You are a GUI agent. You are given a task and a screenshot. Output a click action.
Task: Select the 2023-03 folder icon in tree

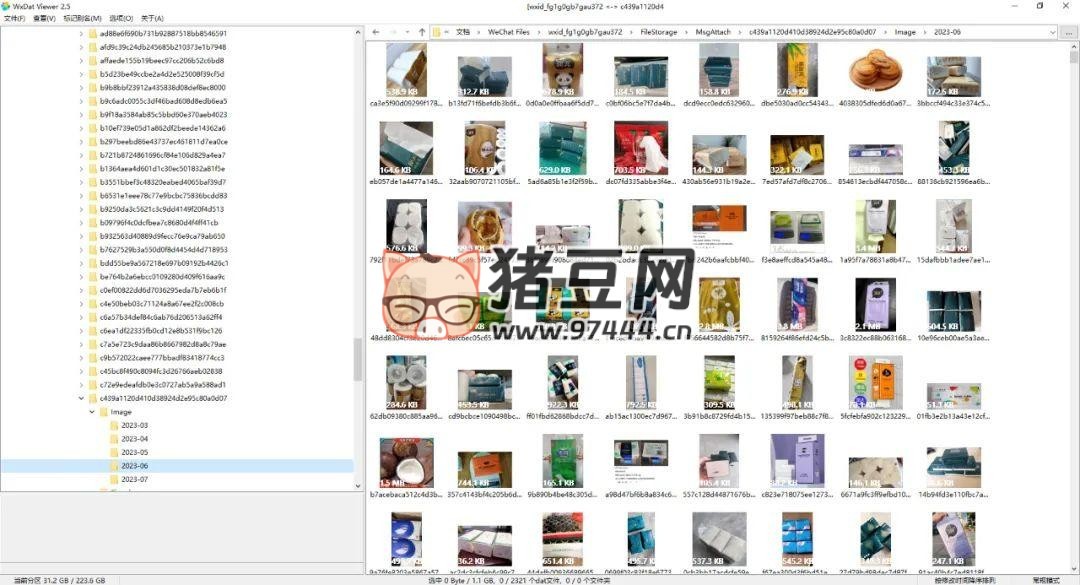[114, 425]
